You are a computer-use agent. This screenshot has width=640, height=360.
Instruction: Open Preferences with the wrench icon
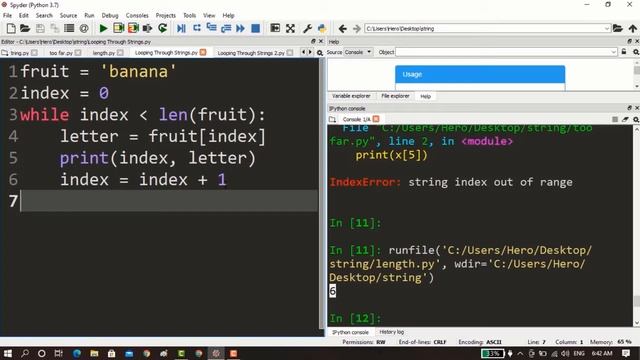click(307, 28)
